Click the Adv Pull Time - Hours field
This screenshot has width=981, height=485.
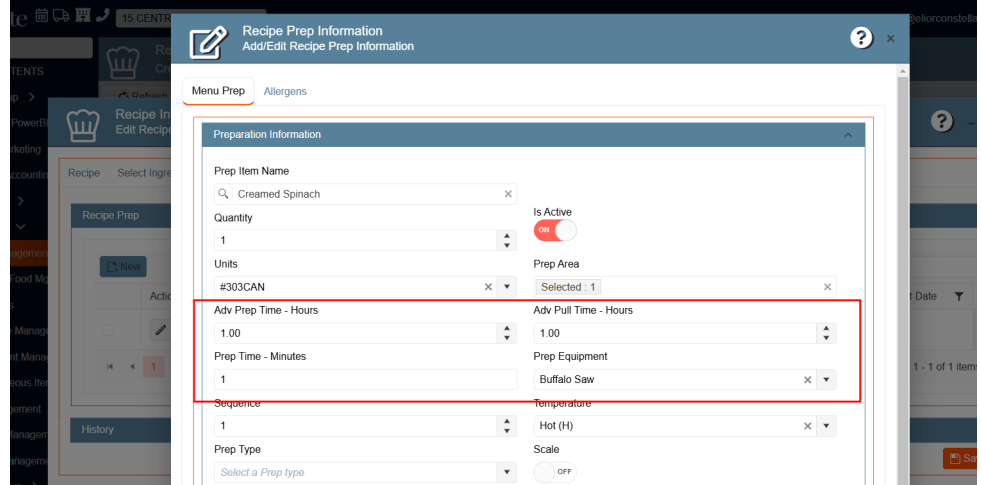click(x=675, y=333)
